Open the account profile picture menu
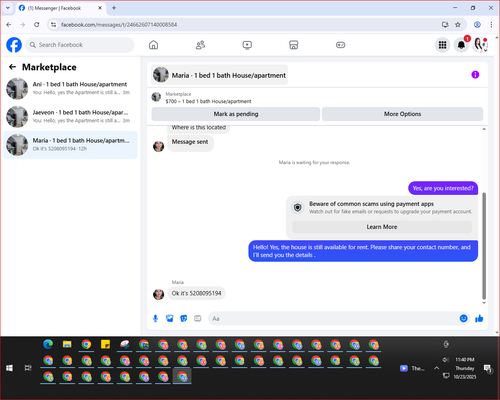This screenshot has width=500, height=400. click(x=480, y=45)
